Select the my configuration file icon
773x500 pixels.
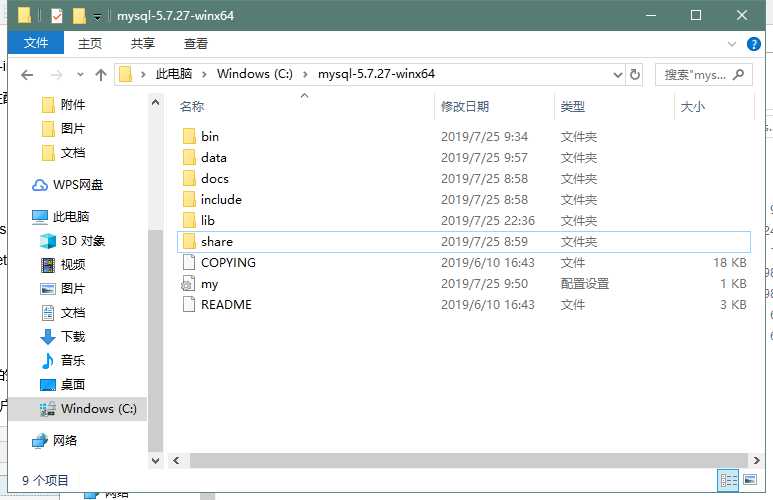click(x=188, y=284)
